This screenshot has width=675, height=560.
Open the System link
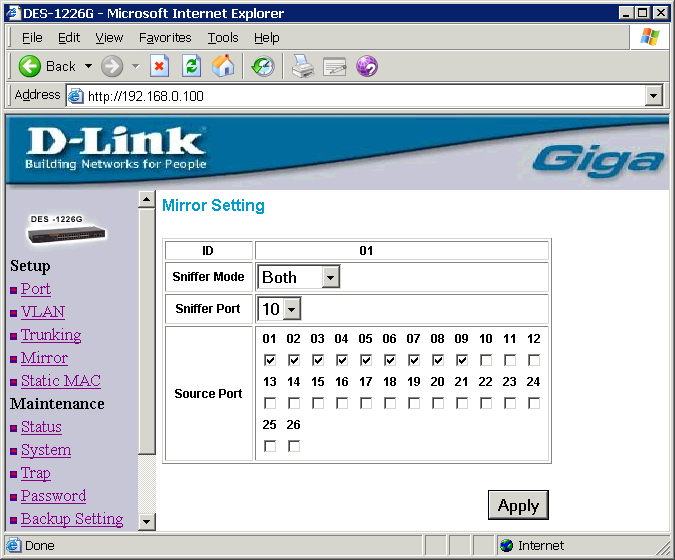coord(46,450)
